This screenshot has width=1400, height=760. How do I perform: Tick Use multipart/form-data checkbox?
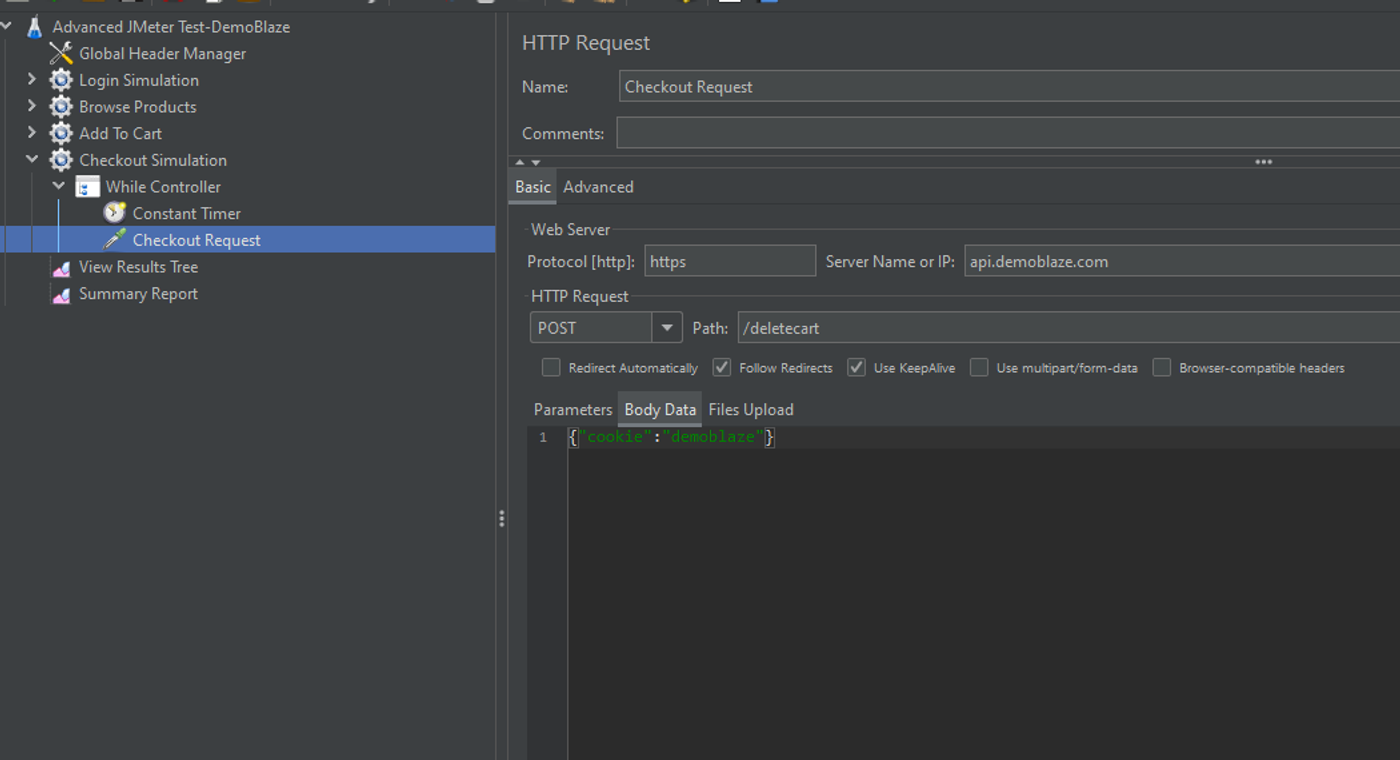pyautogui.click(x=979, y=368)
